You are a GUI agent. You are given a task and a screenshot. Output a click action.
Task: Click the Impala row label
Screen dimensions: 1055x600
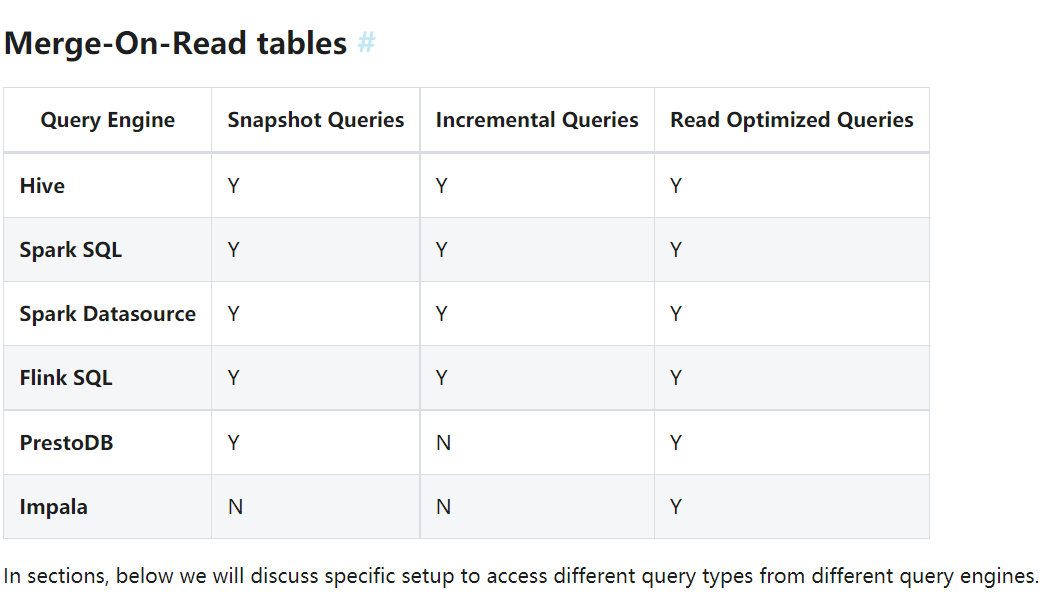[54, 507]
